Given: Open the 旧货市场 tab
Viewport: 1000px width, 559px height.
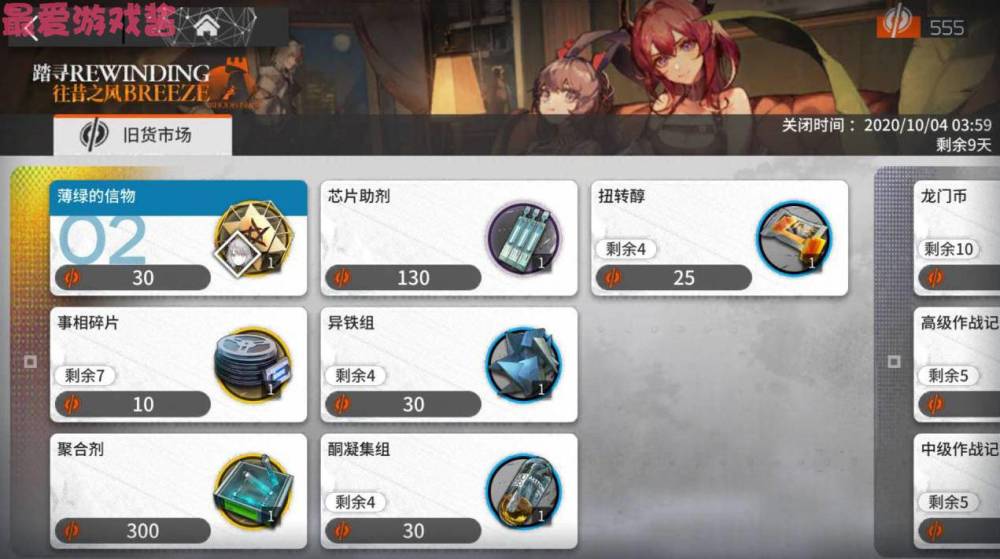Looking at the screenshot, I should 143,135.
